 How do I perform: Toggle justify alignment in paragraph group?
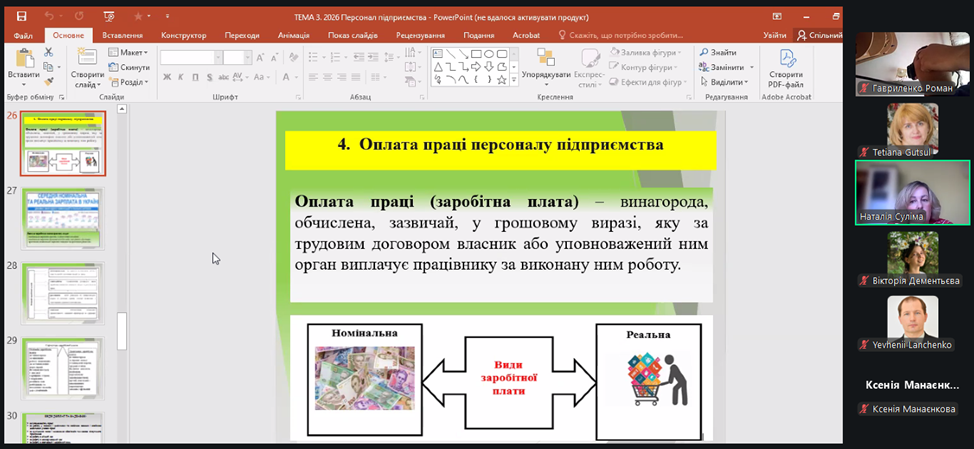[358, 78]
